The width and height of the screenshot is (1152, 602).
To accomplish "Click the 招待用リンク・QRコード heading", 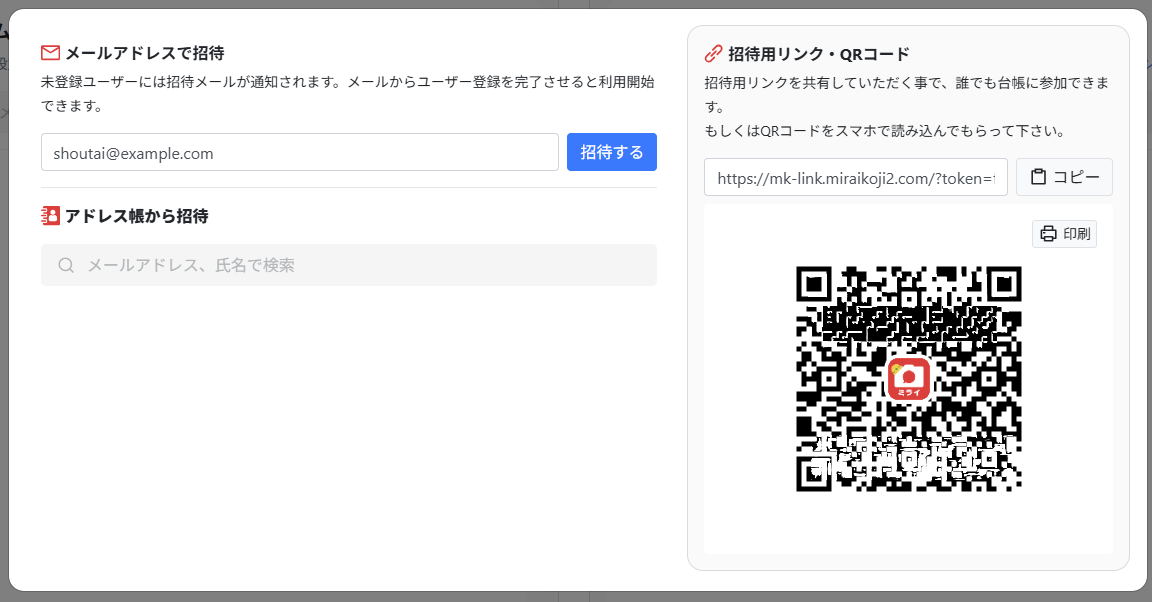I will point(819,54).
